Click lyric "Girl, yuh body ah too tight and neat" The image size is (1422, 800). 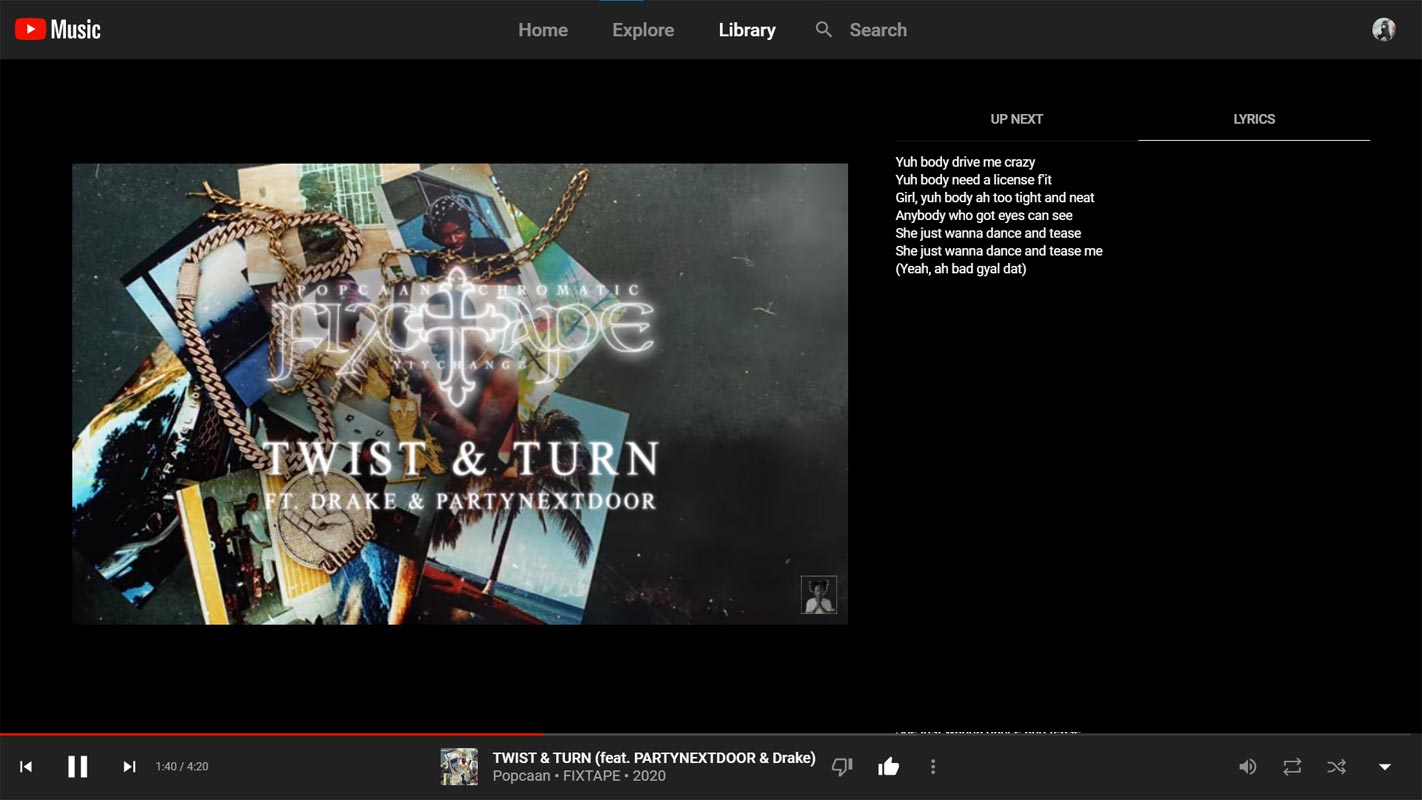(x=995, y=198)
